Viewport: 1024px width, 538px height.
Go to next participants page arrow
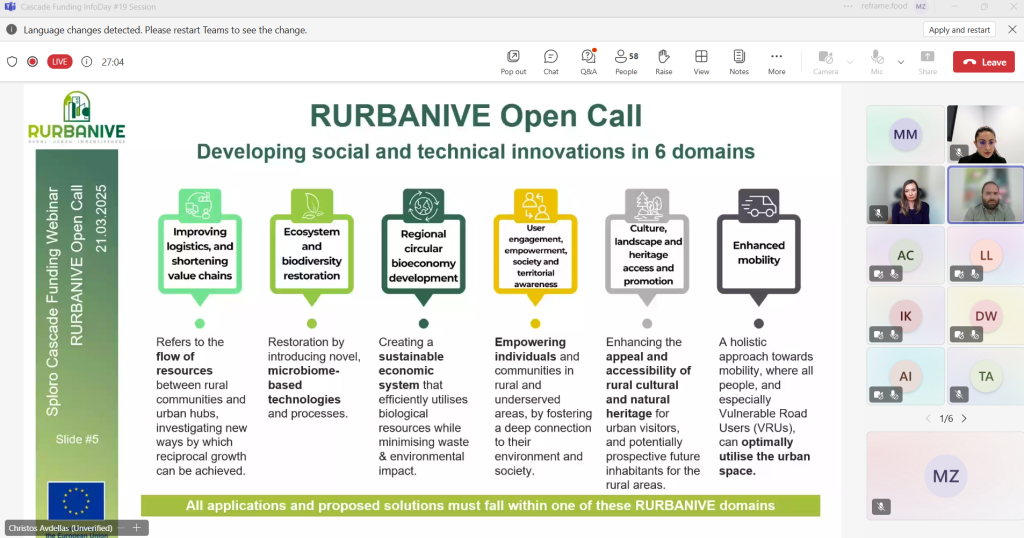point(963,418)
